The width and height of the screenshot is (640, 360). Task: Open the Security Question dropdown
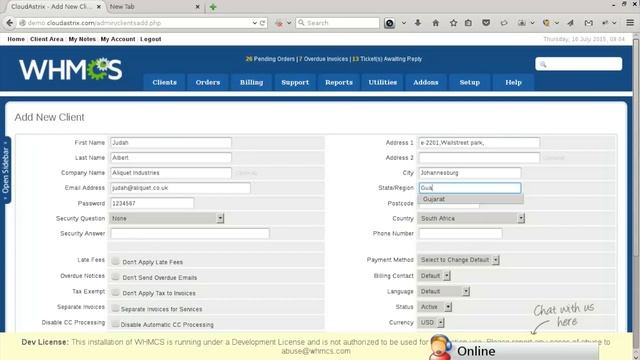167,218
